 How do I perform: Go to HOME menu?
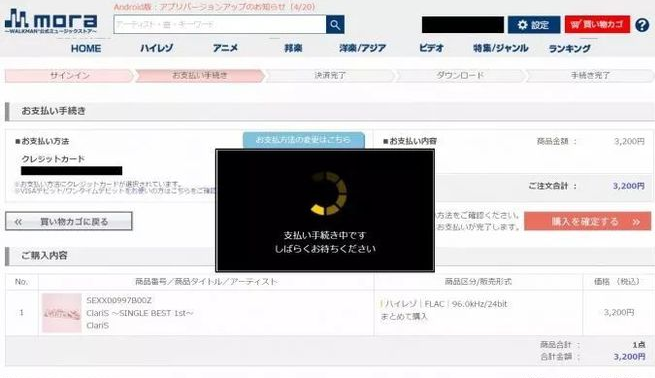[86, 48]
